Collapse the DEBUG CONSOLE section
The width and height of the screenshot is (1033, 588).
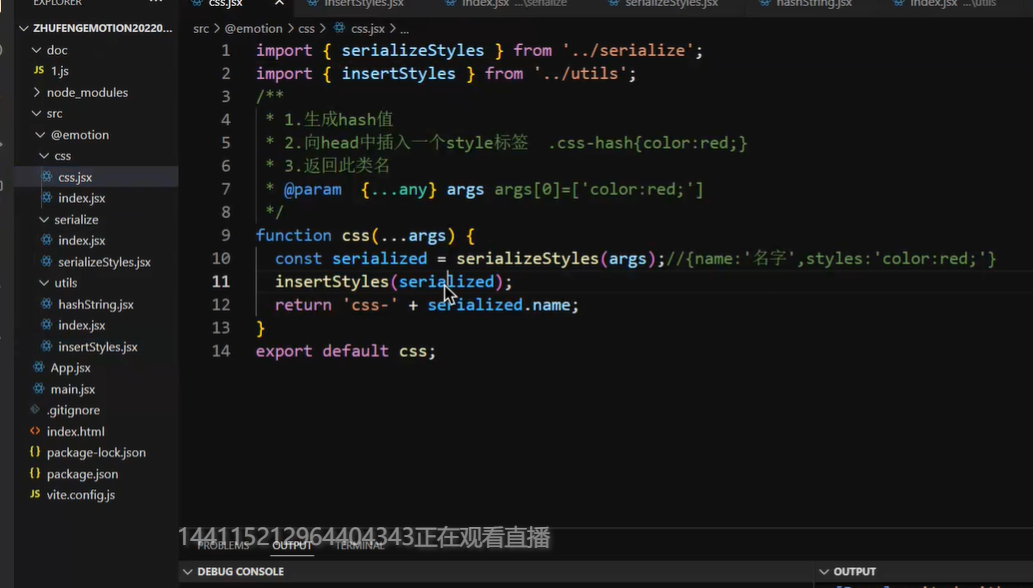[x=187, y=572]
